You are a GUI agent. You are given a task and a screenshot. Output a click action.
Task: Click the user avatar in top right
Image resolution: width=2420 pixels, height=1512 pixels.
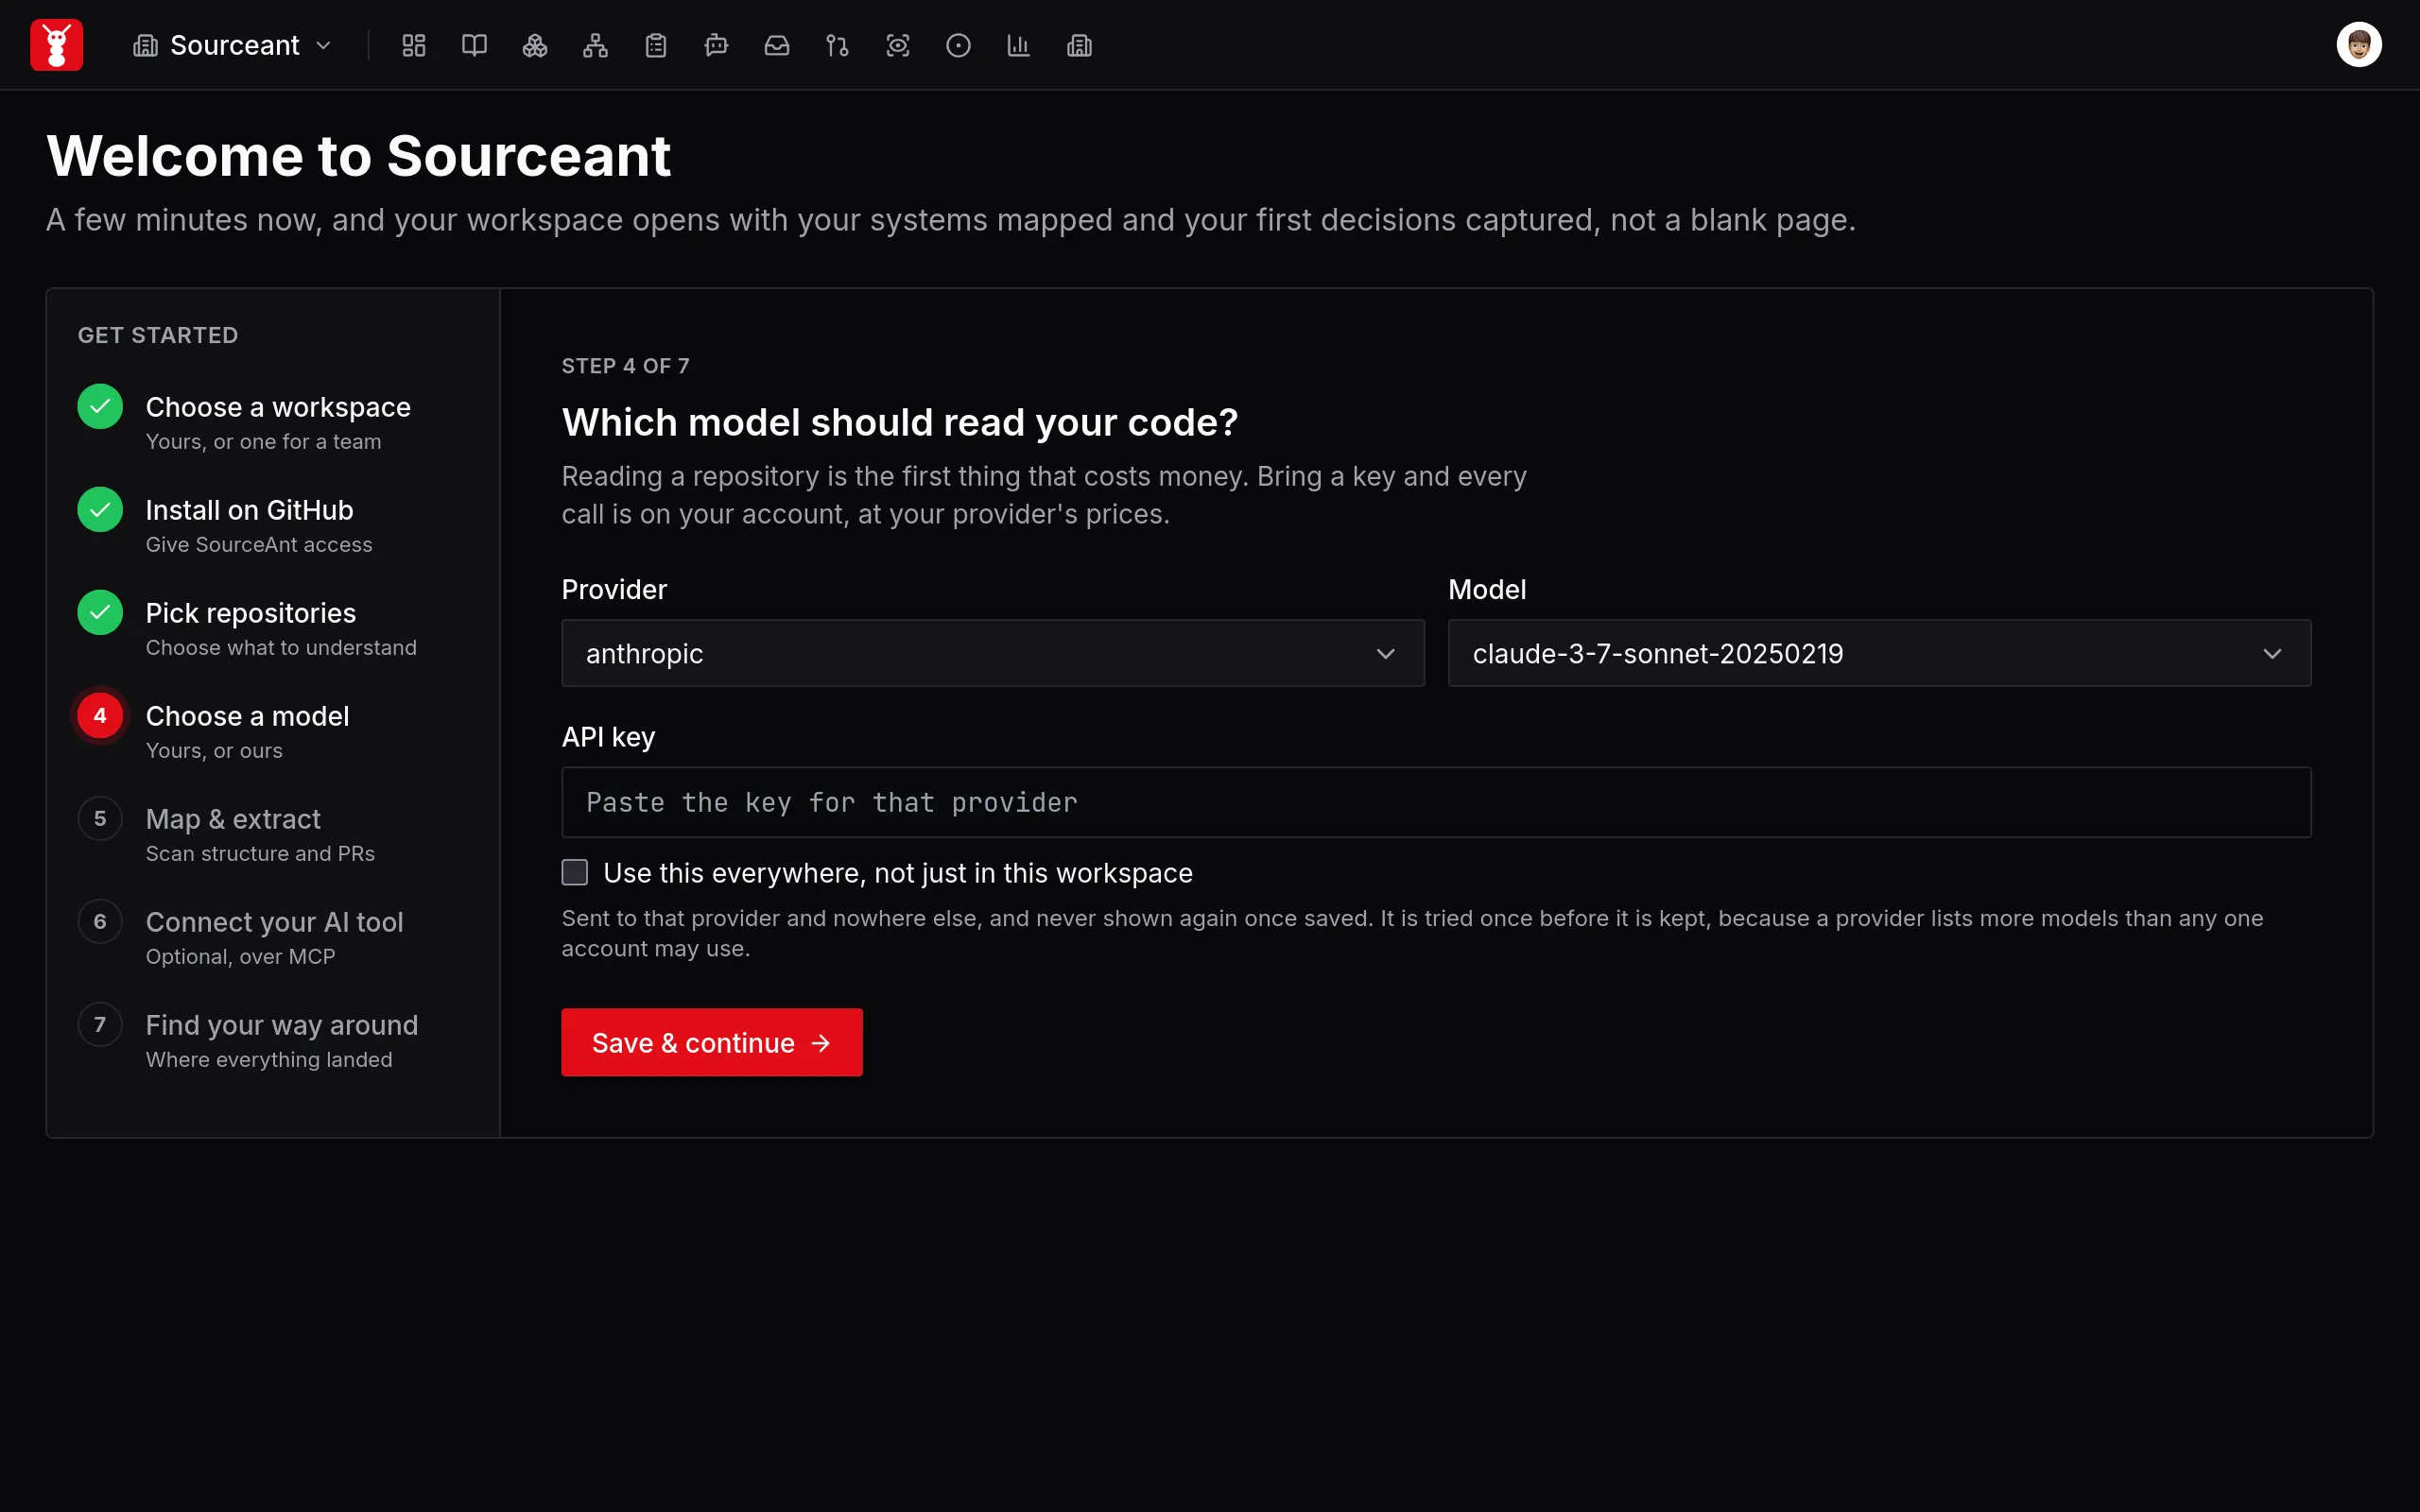pyautogui.click(x=2359, y=45)
